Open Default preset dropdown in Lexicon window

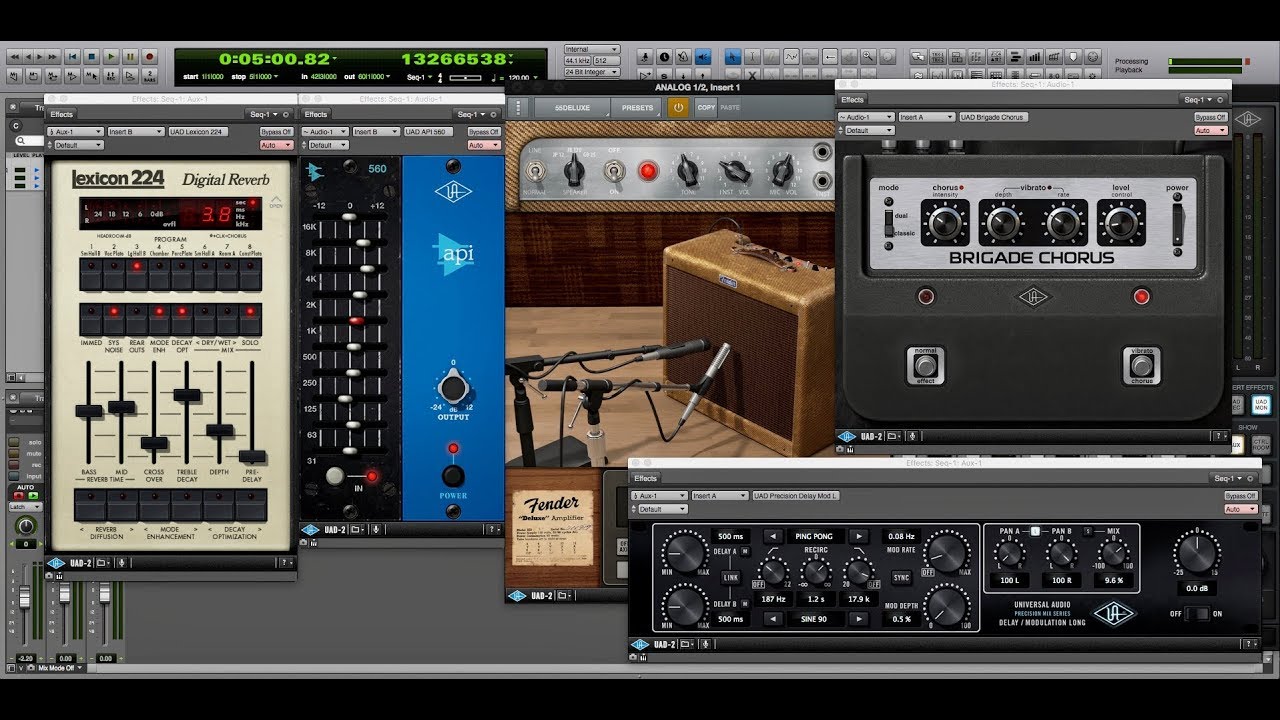click(79, 146)
